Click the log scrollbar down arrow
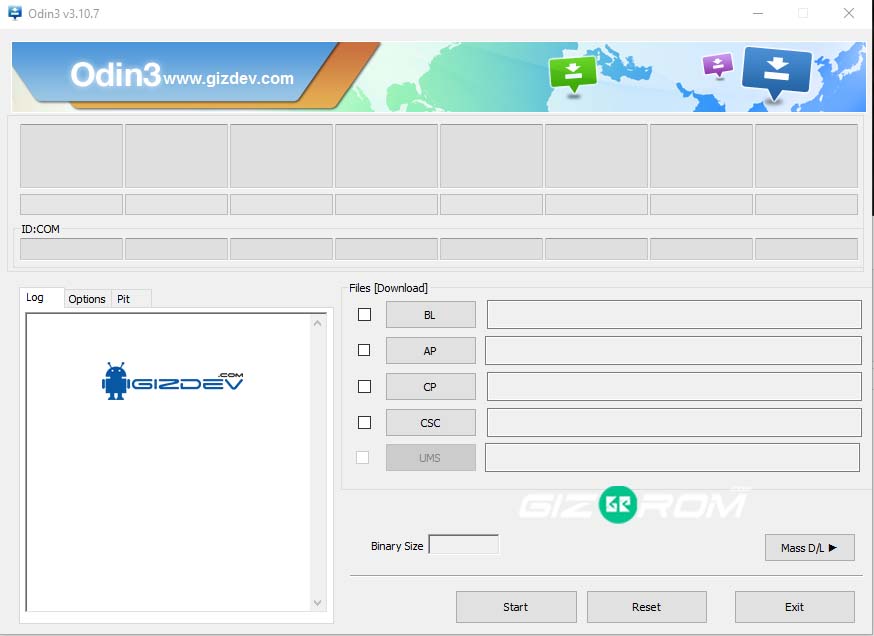 (318, 603)
